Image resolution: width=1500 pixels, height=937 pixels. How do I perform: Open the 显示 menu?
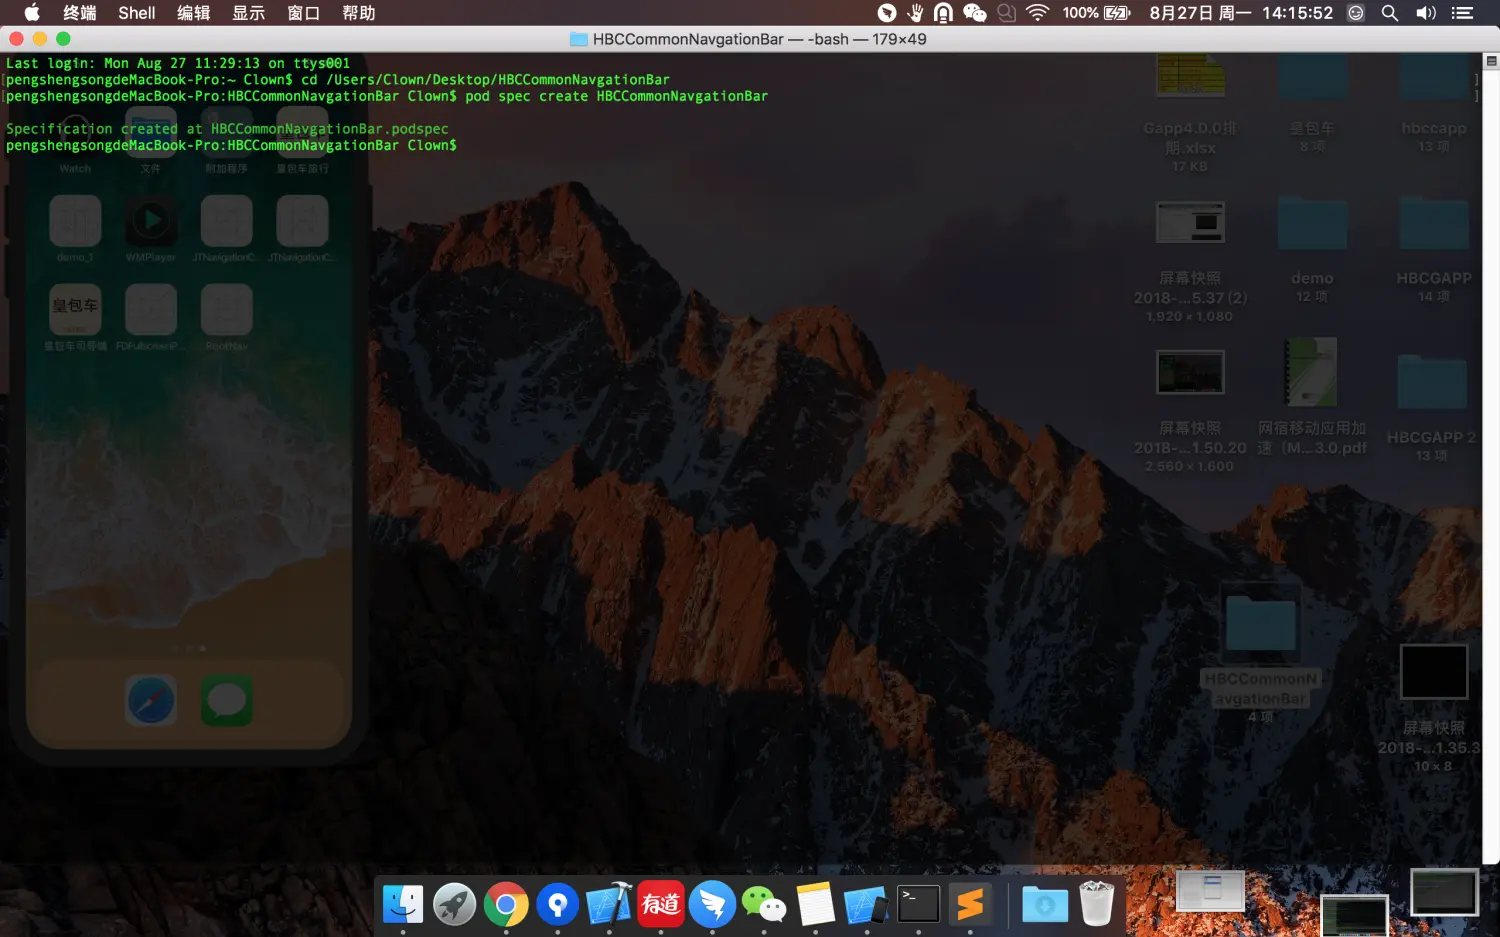pyautogui.click(x=249, y=13)
